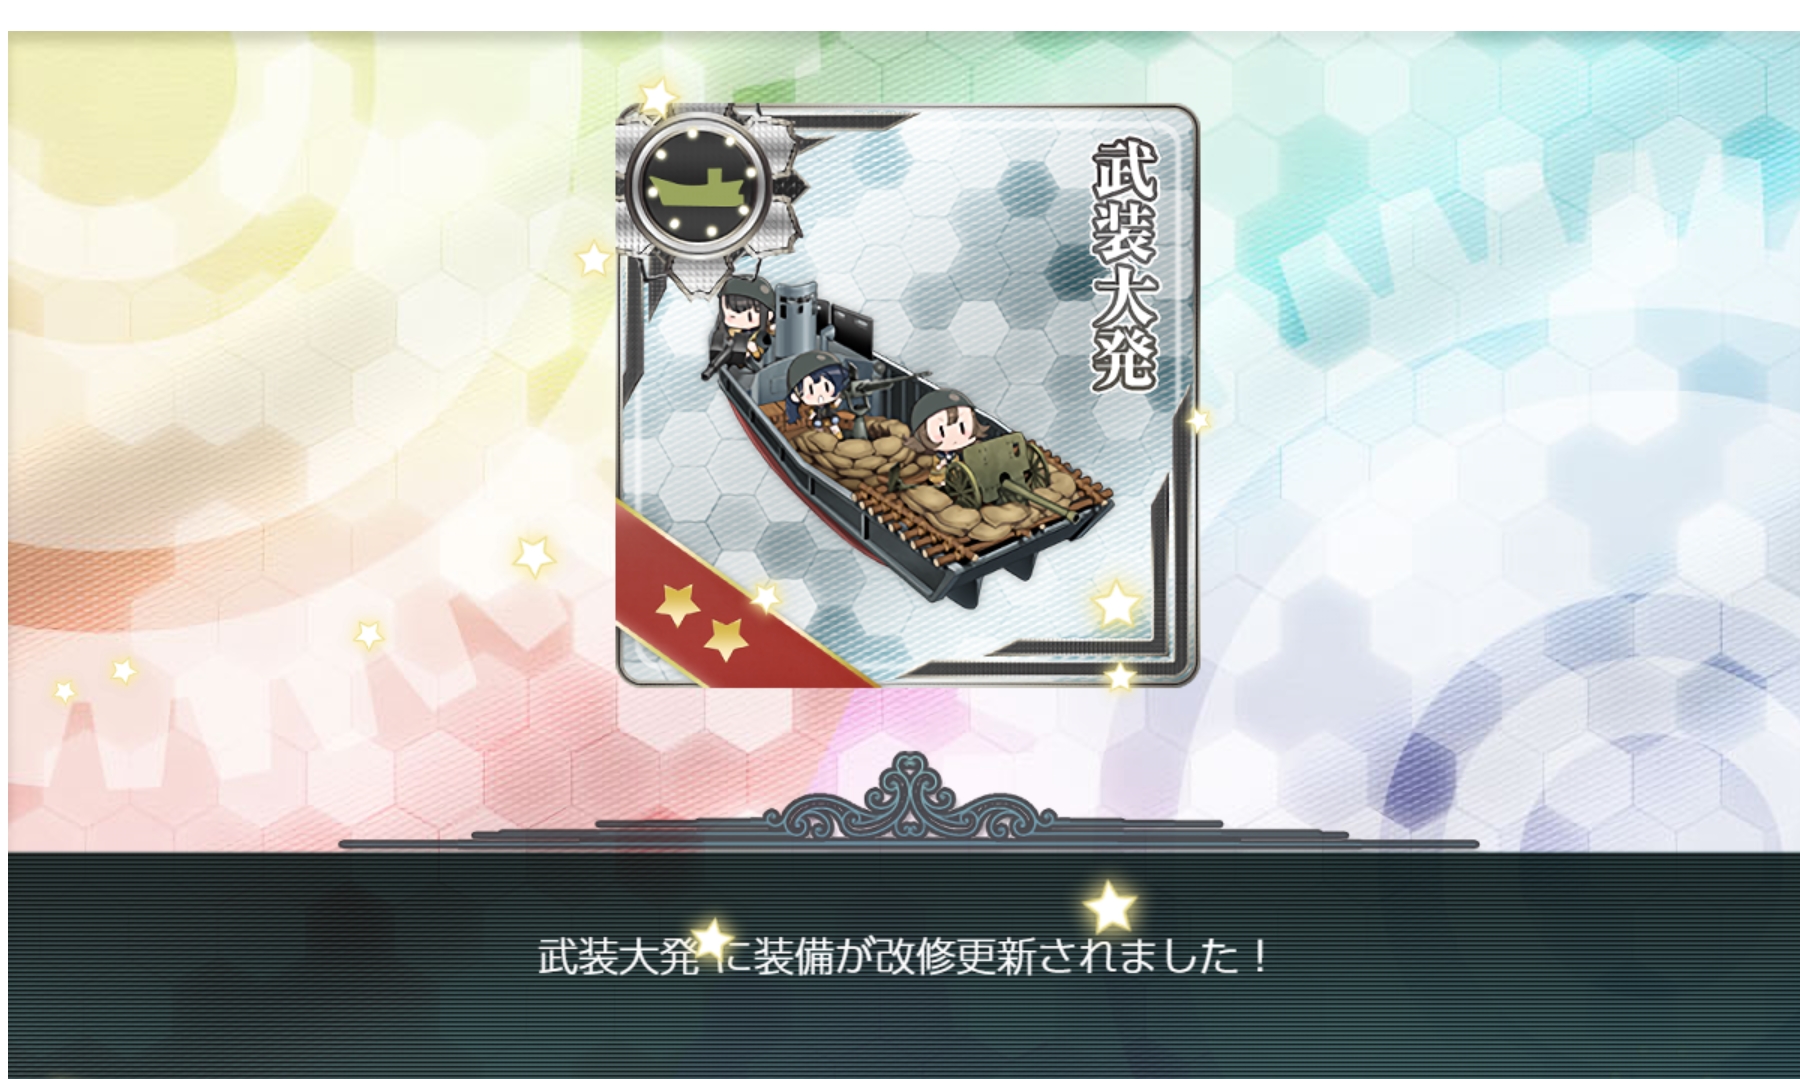Viewport: 1800px width, 1079px height.
Task: Click the 武装大発 equipment card
Action: (x=906, y=396)
